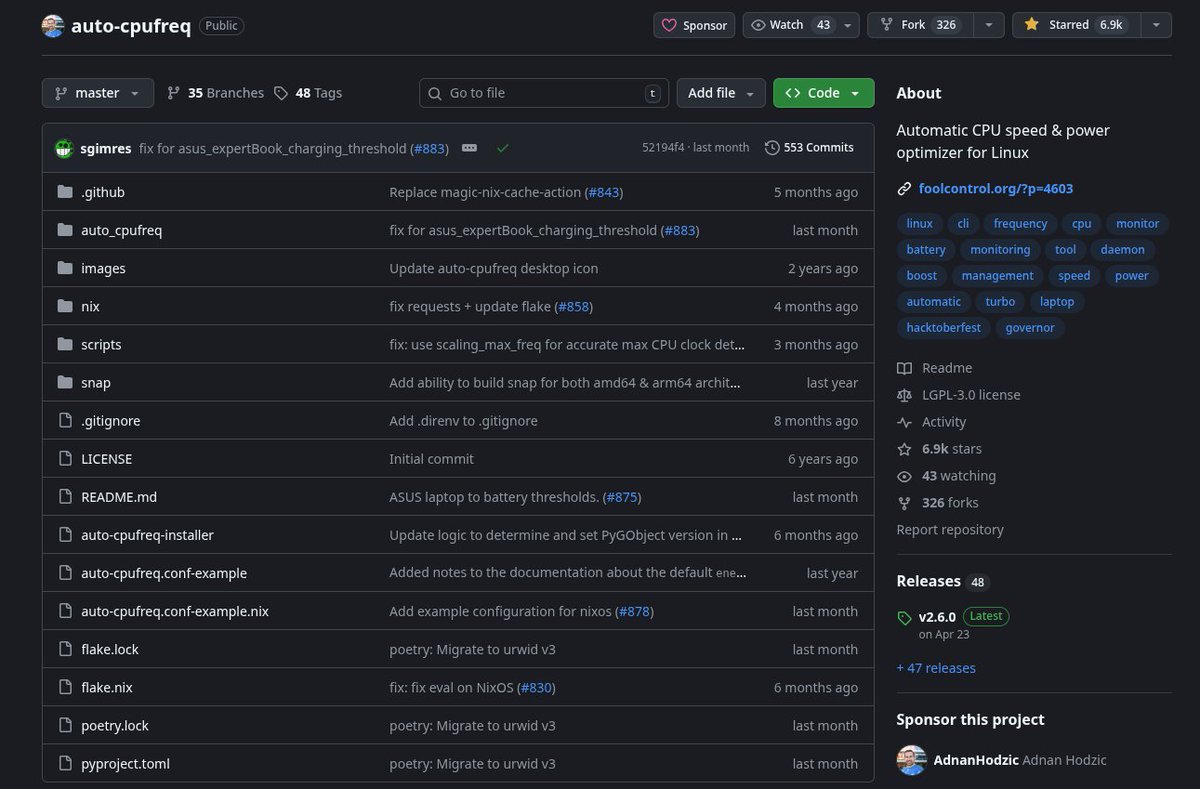The width and height of the screenshot is (1200, 789).
Task: Click the Readme book icon
Action: 905,368
